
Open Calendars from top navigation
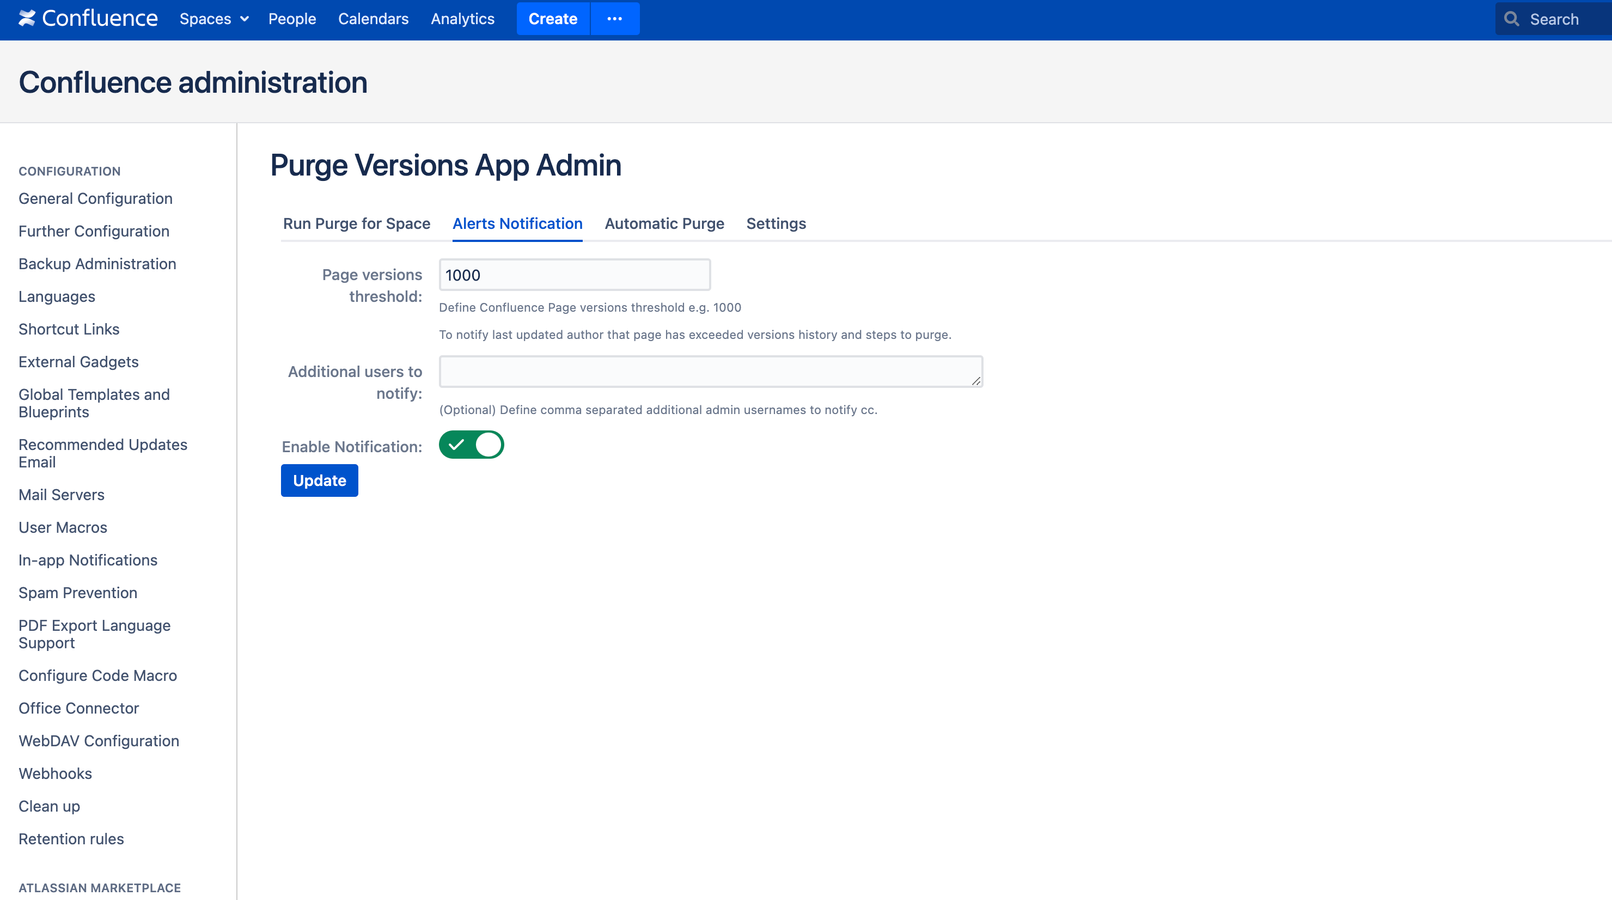pos(373,19)
